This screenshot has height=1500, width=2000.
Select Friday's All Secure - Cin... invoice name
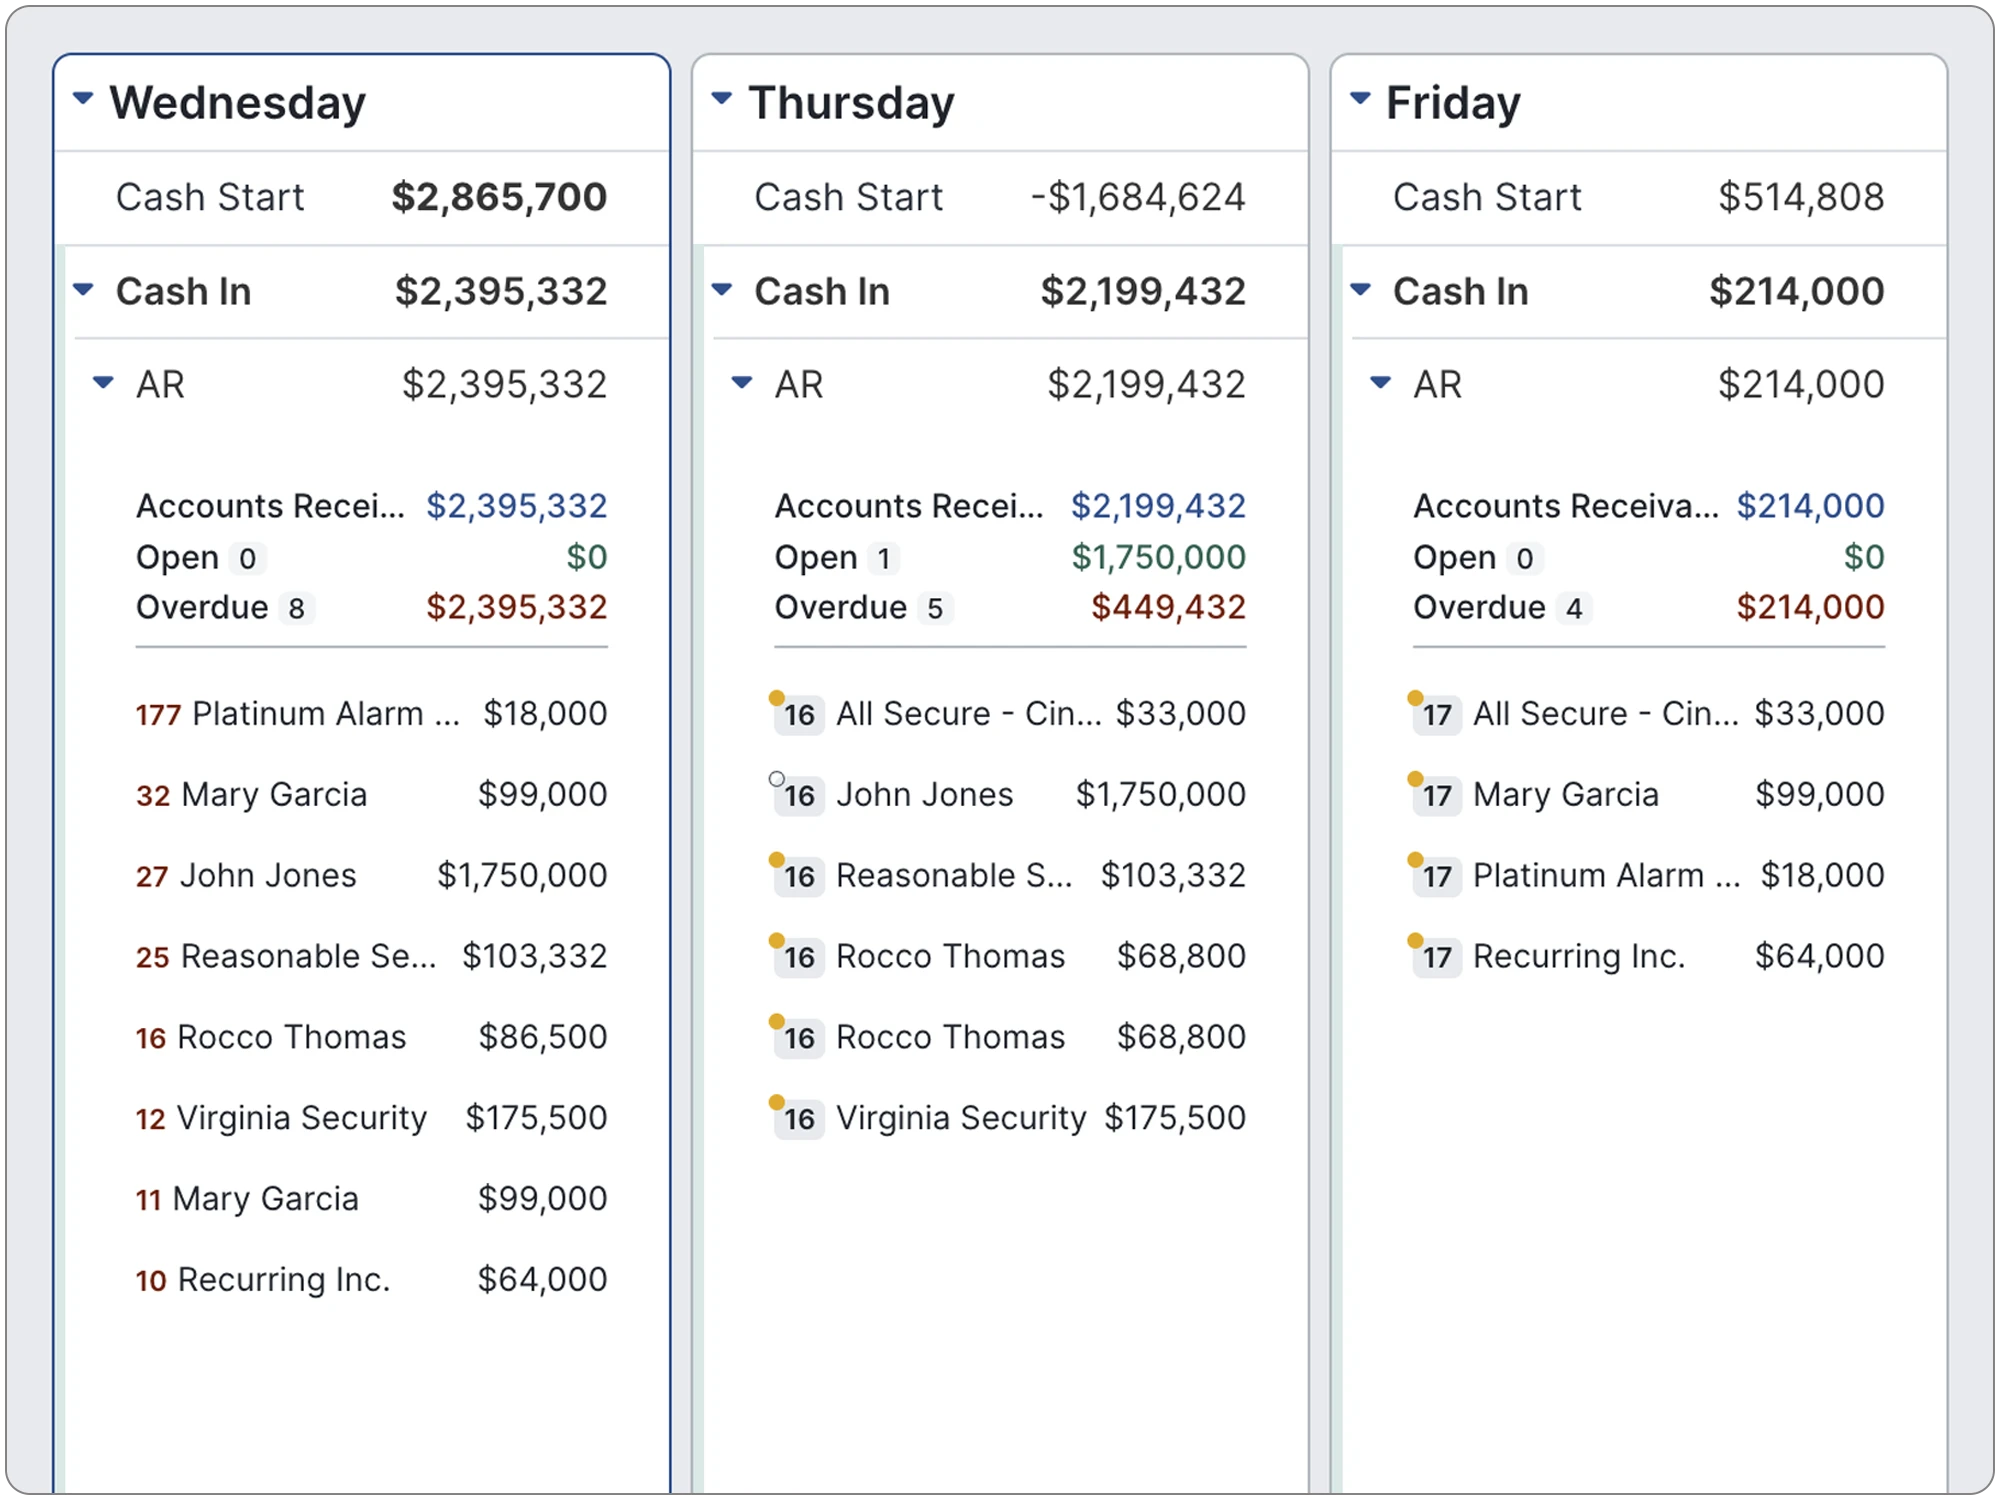coord(1606,714)
